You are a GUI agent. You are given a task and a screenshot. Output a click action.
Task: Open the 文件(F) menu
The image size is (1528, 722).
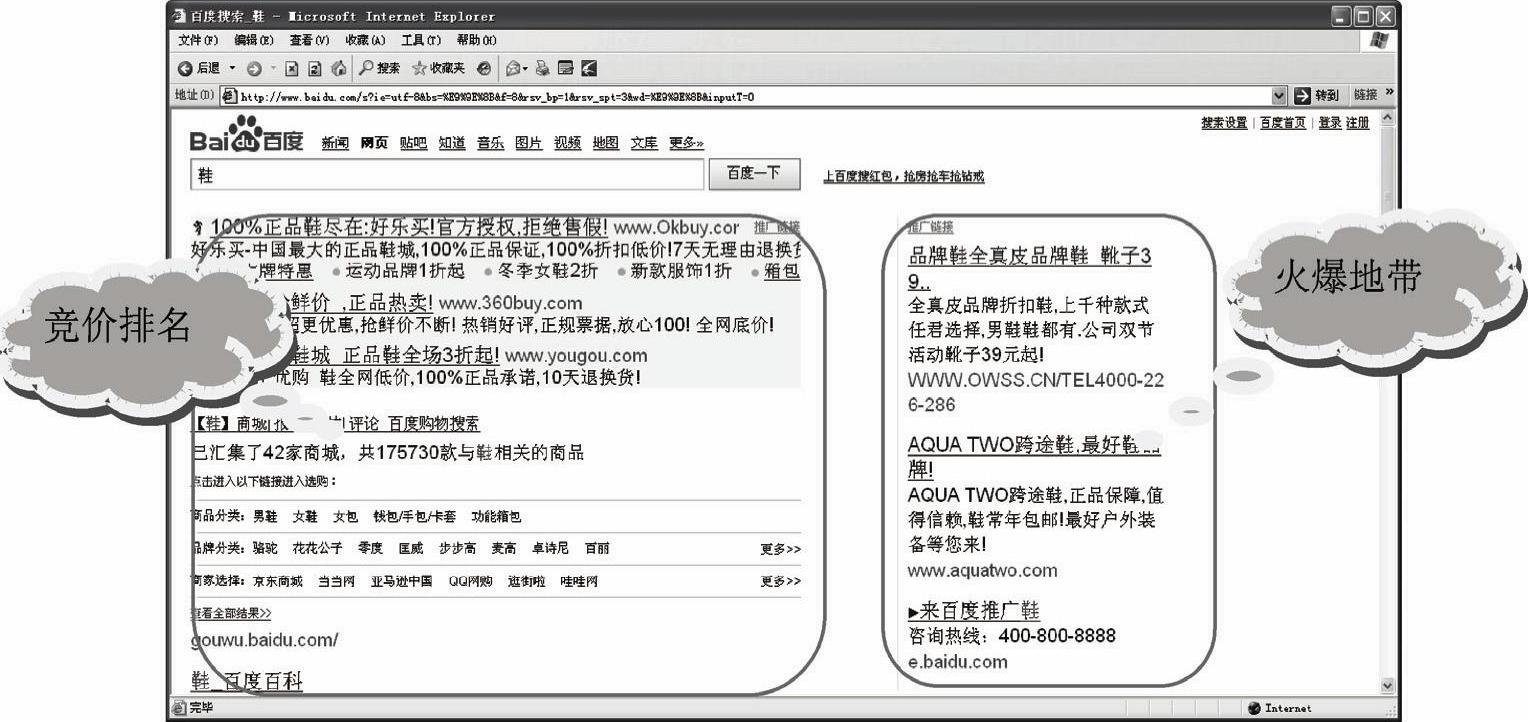point(198,40)
